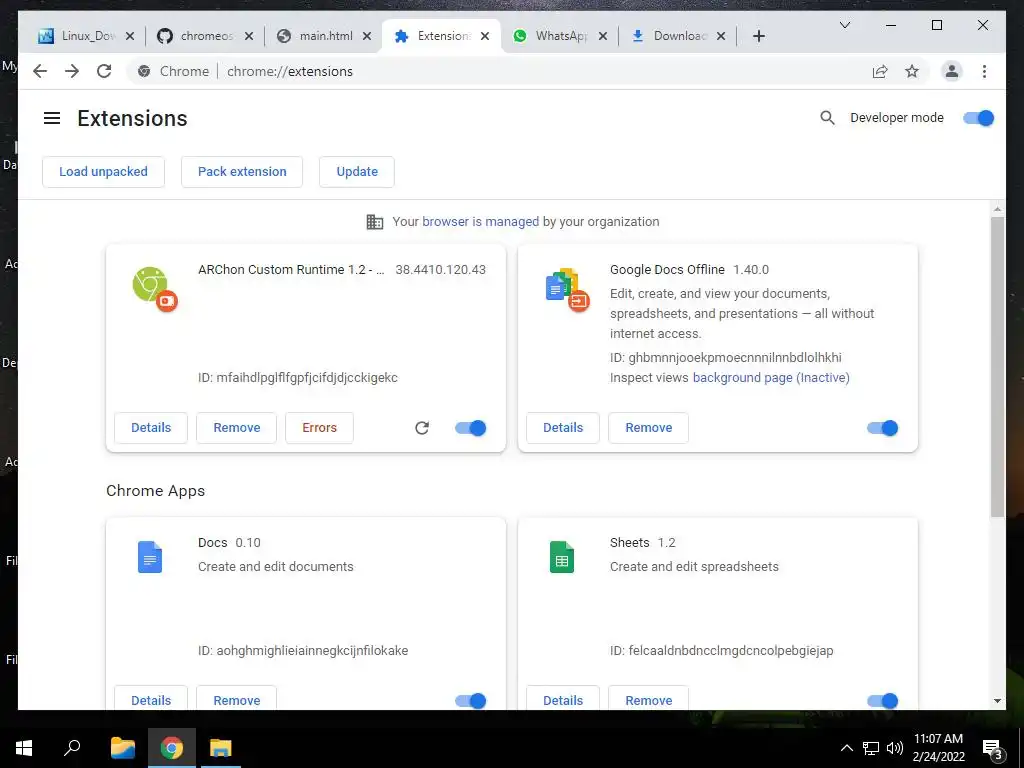Image resolution: width=1024 pixels, height=768 pixels.
Task: Open the volume control in system tray
Action: tap(895, 748)
